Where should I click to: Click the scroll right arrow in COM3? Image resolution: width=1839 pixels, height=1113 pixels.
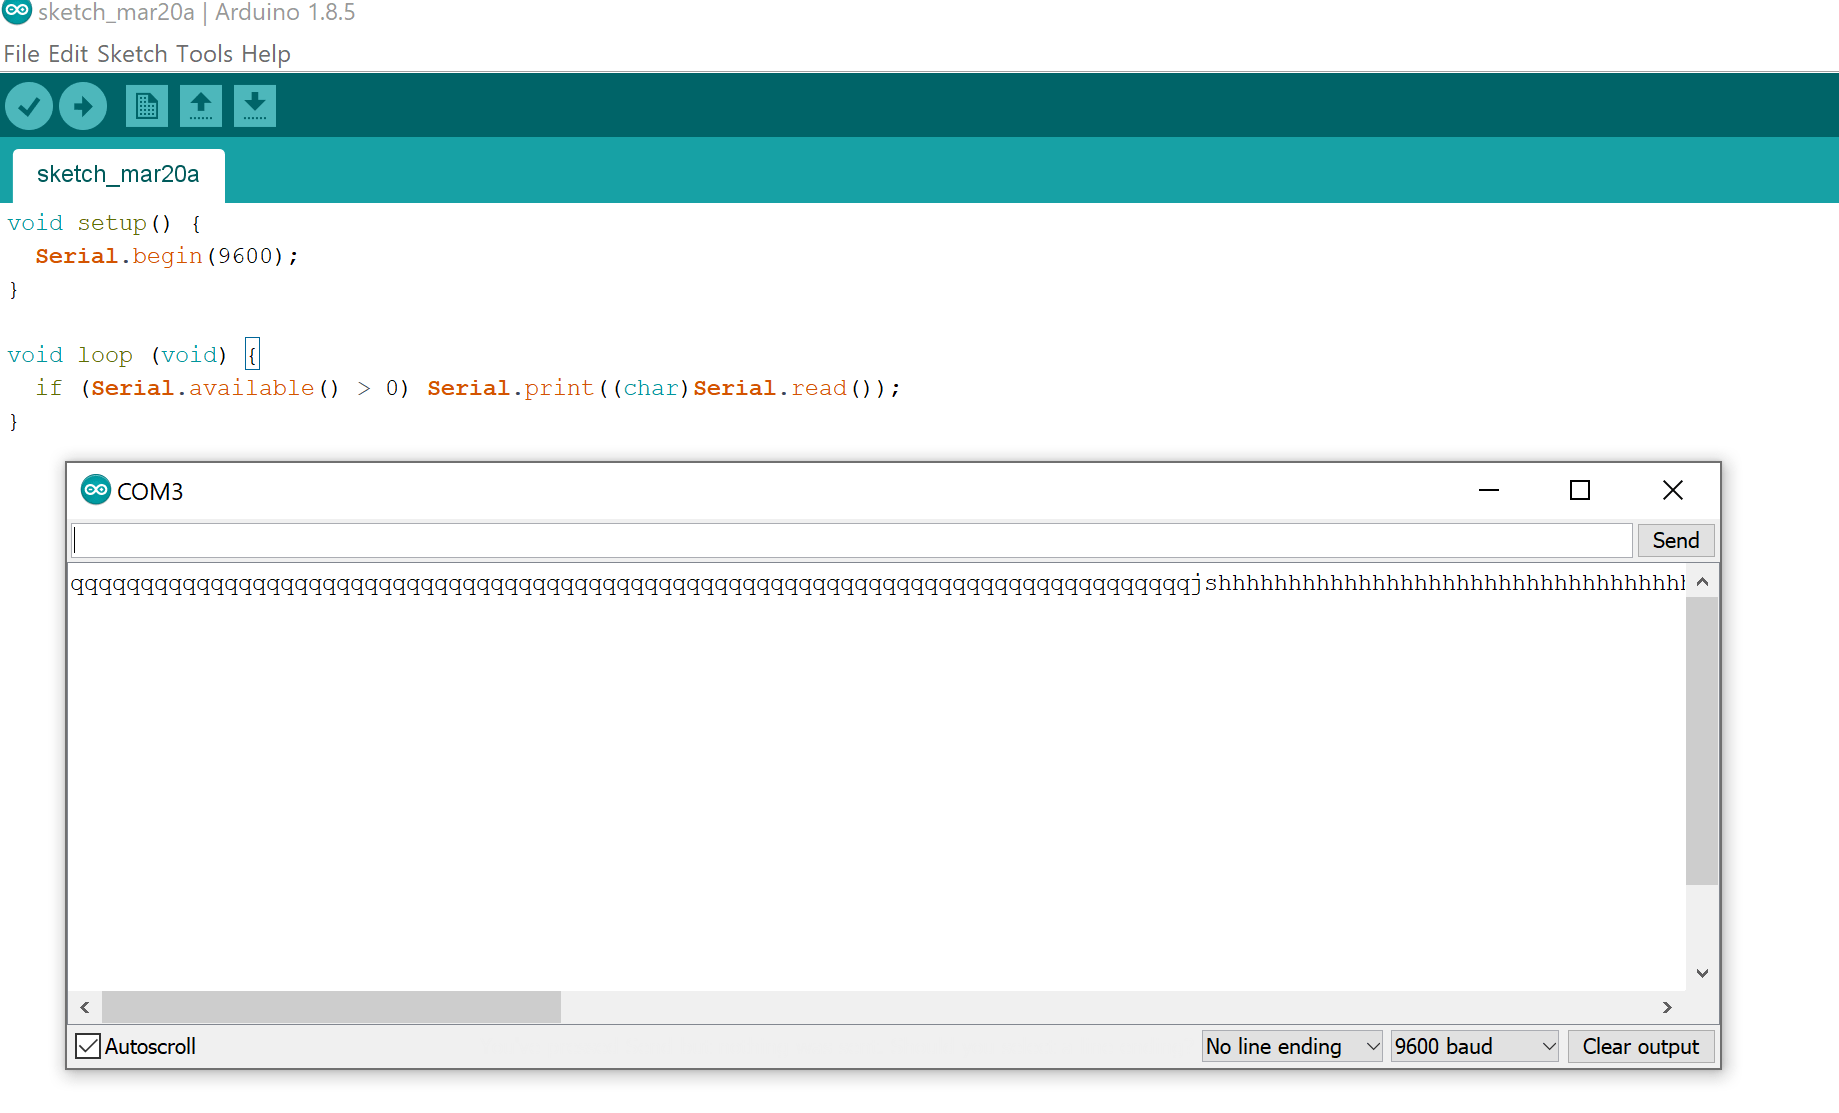point(1667,1007)
